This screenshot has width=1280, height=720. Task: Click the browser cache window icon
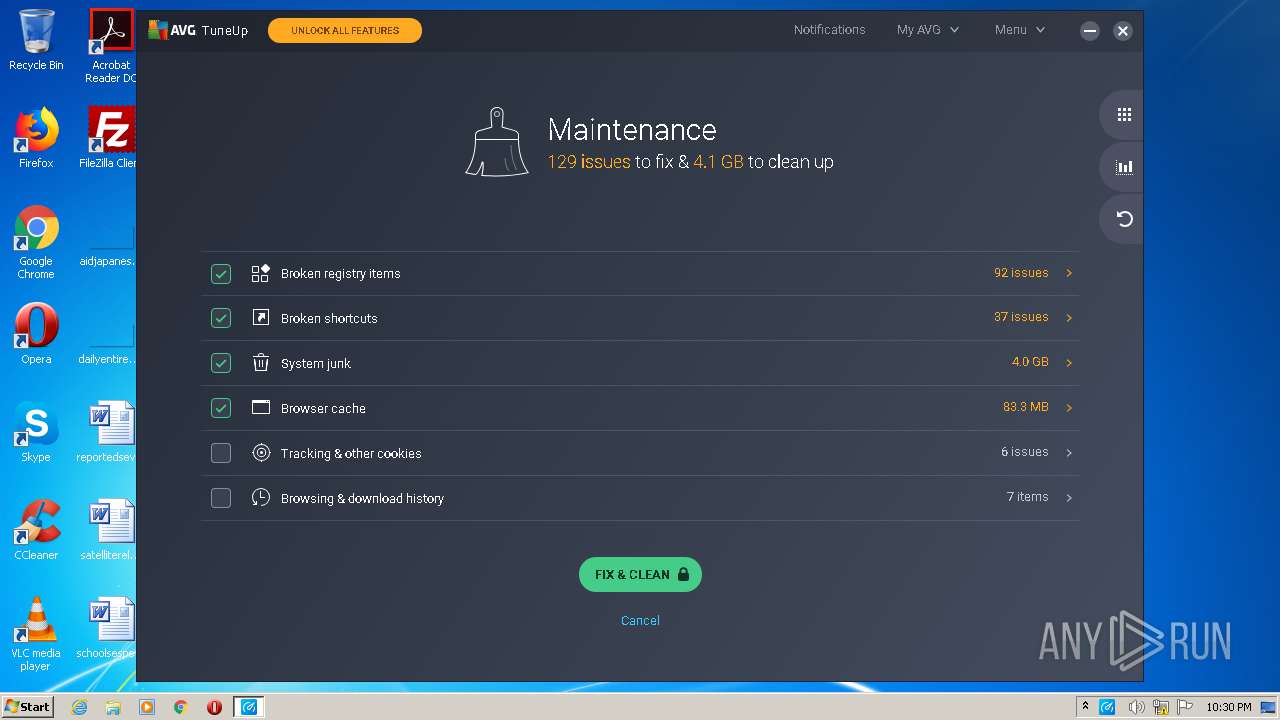261,408
